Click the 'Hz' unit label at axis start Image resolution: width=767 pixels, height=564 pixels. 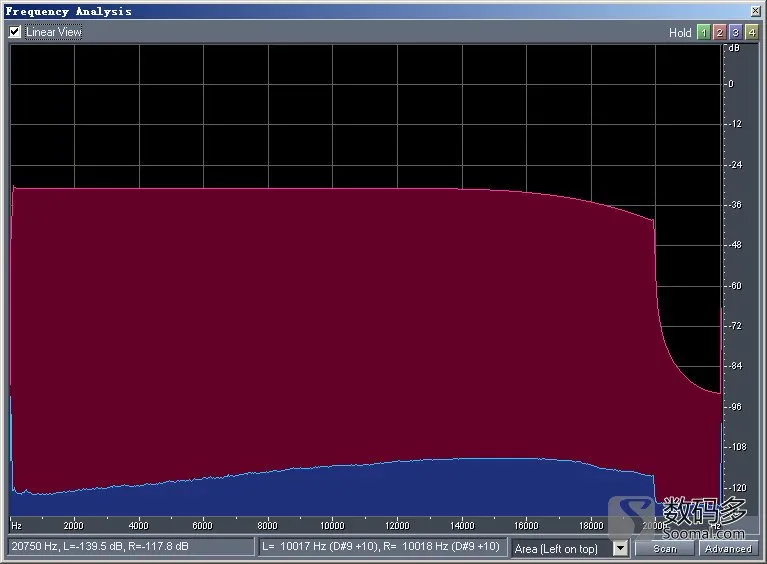click(17, 526)
